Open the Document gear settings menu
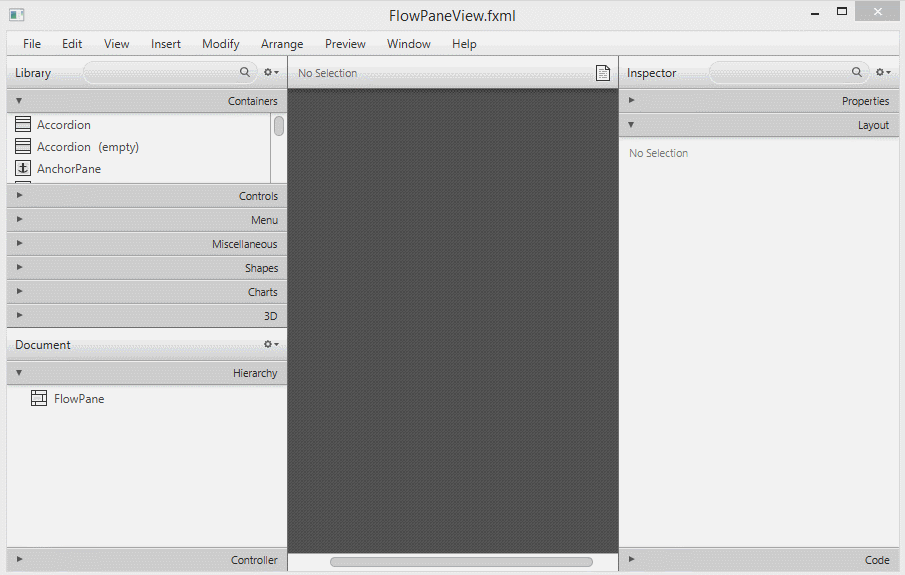Viewport: 905px width, 575px height. (x=271, y=345)
